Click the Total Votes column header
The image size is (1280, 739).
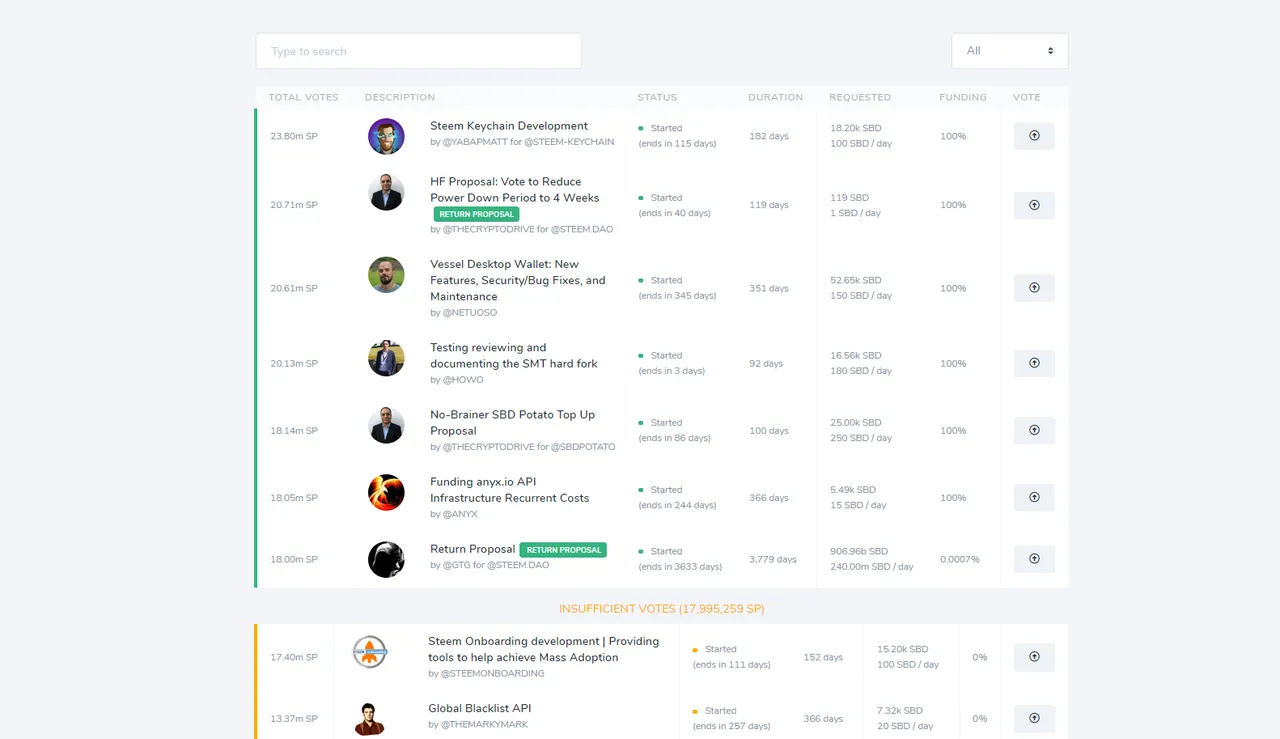coord(303,97)
